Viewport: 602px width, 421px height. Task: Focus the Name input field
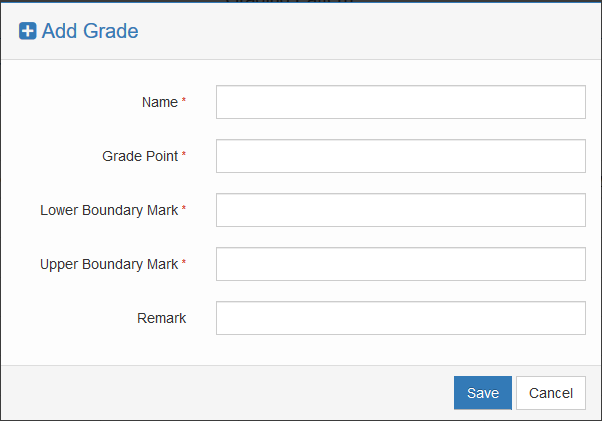click(400, 102)
